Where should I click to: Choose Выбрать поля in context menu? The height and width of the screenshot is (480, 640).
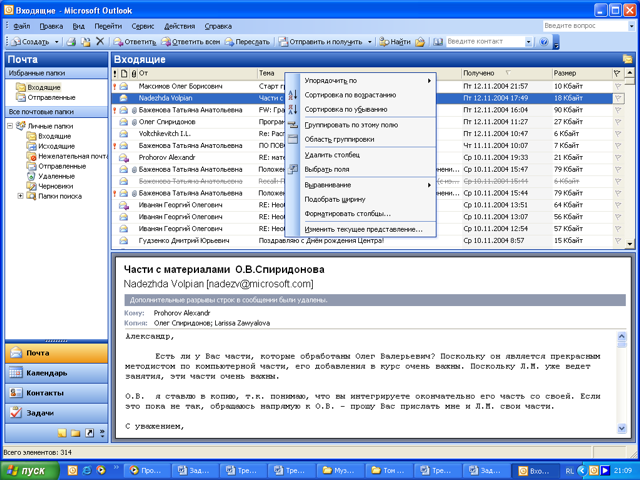360,169
